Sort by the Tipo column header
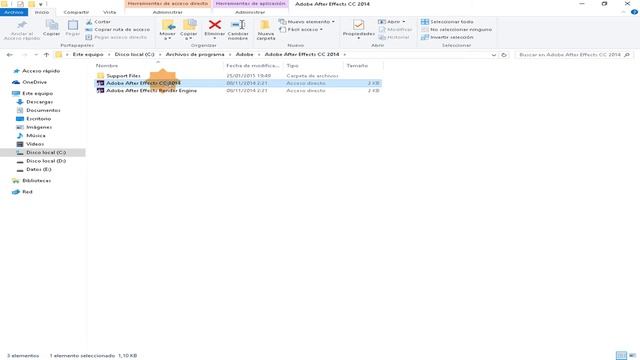The image size is (640, 360). (x=292, y=66)
